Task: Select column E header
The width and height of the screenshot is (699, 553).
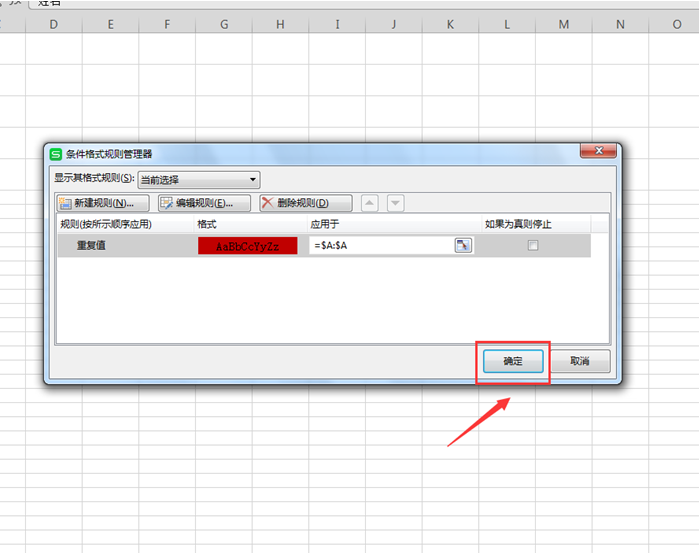Action: click(111, 24)
